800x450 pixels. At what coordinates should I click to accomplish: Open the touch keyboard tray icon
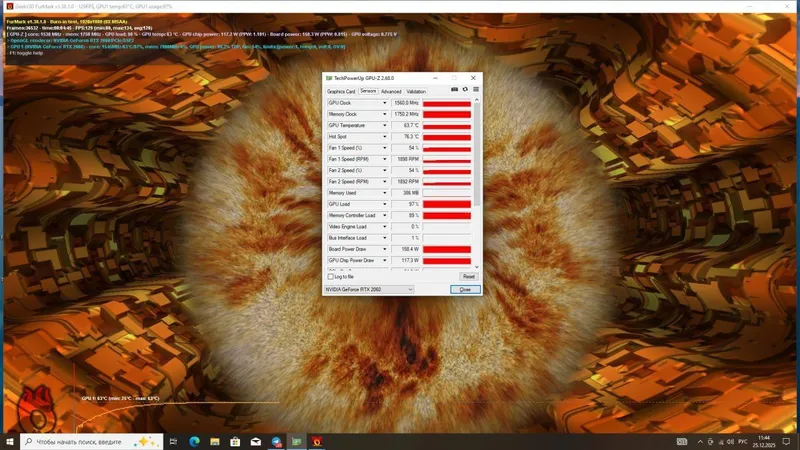coord(682,441)
